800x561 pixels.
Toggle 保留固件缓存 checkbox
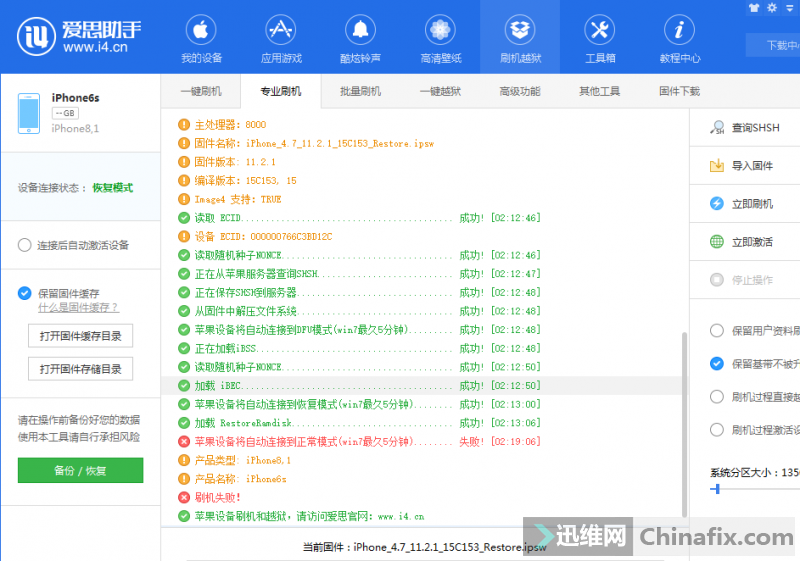pos(24,293)
